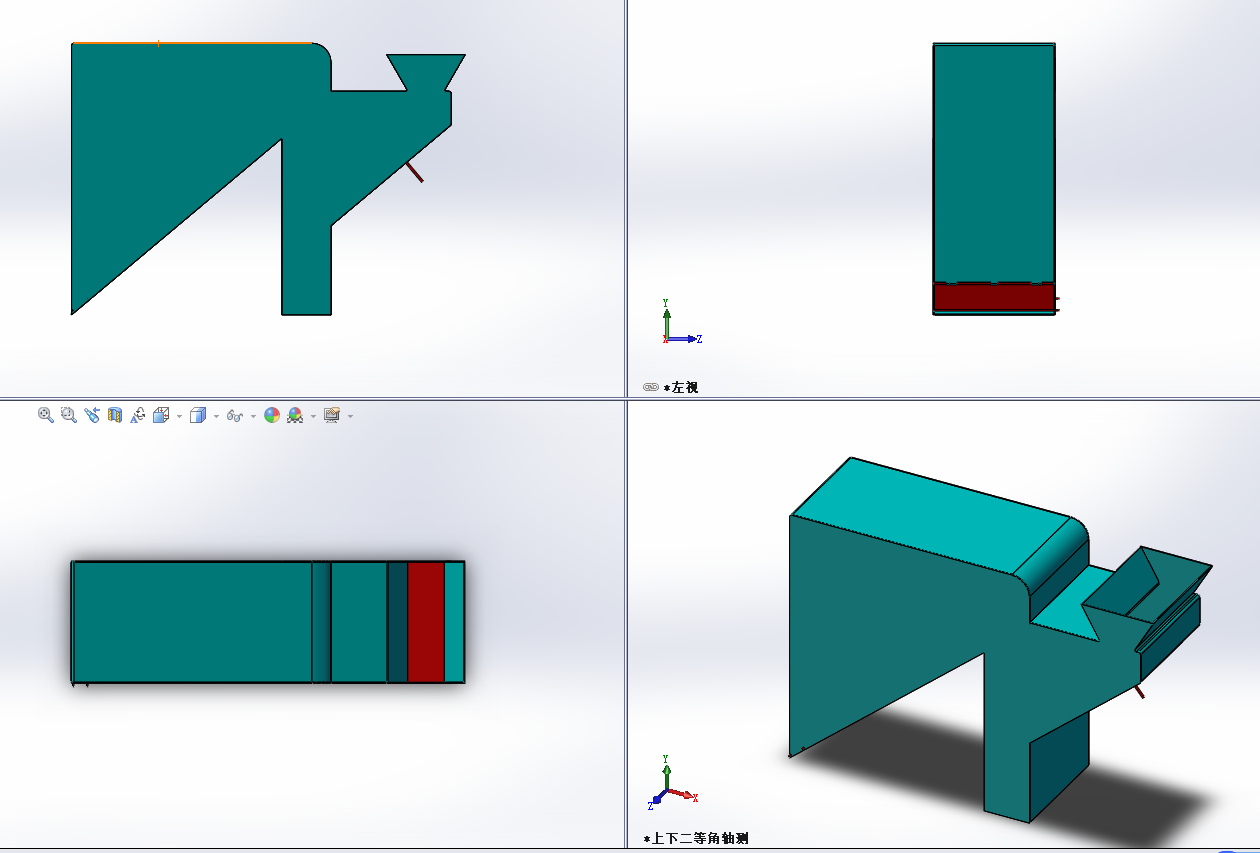The image size is (1260, 853).
Task: Click the view link icon beside 左视
Action: (x=651, y=387)
